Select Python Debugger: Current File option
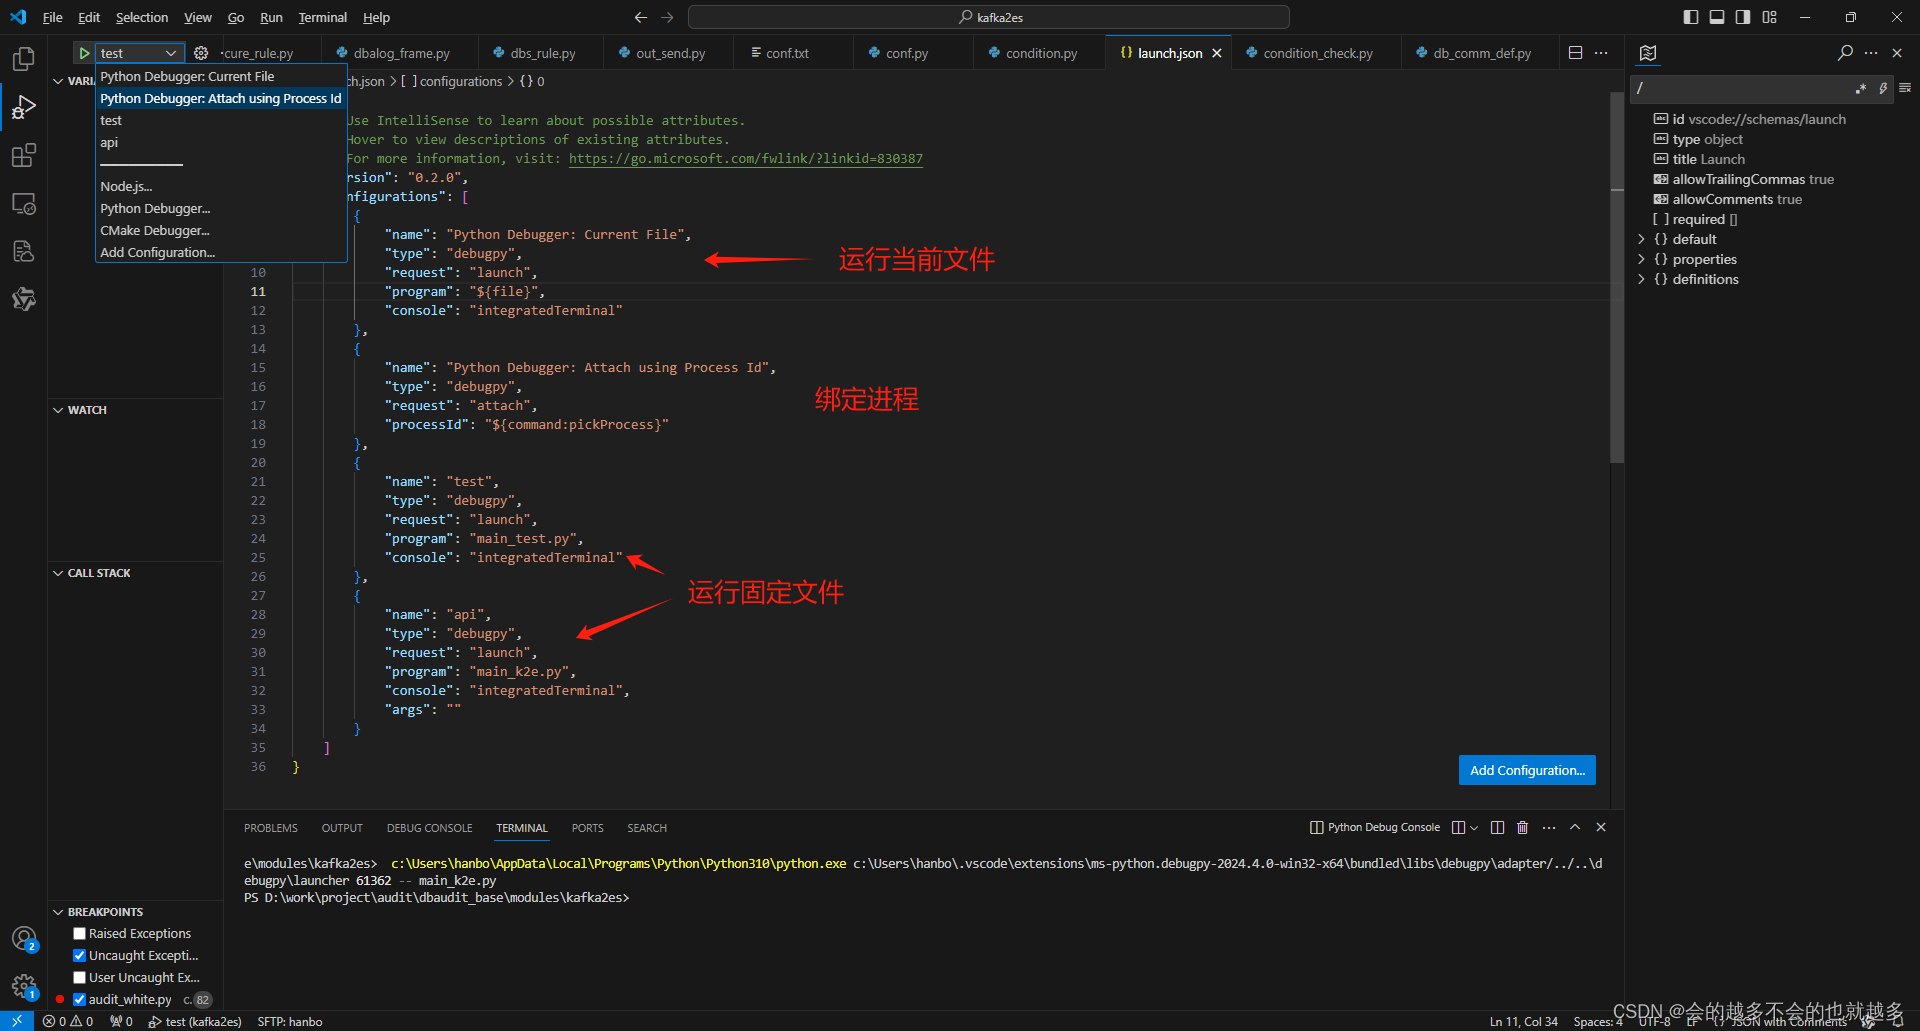The width and height of the screenshot is (1920, 1031). pos(221,76)
